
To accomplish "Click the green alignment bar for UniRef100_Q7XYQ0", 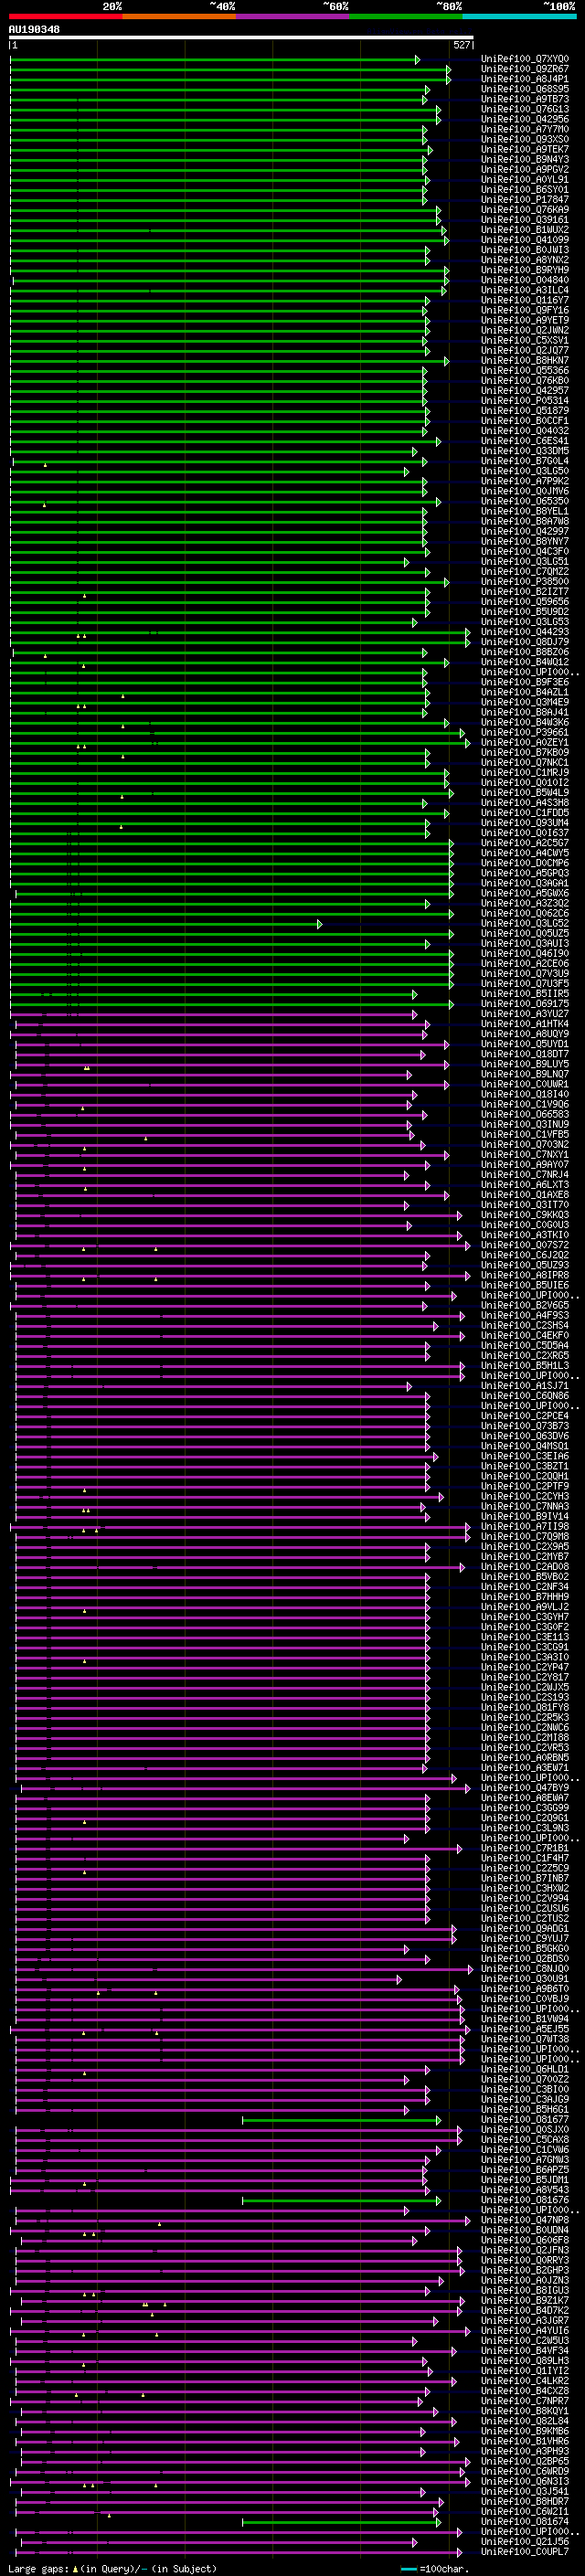I will coord(214,60).
